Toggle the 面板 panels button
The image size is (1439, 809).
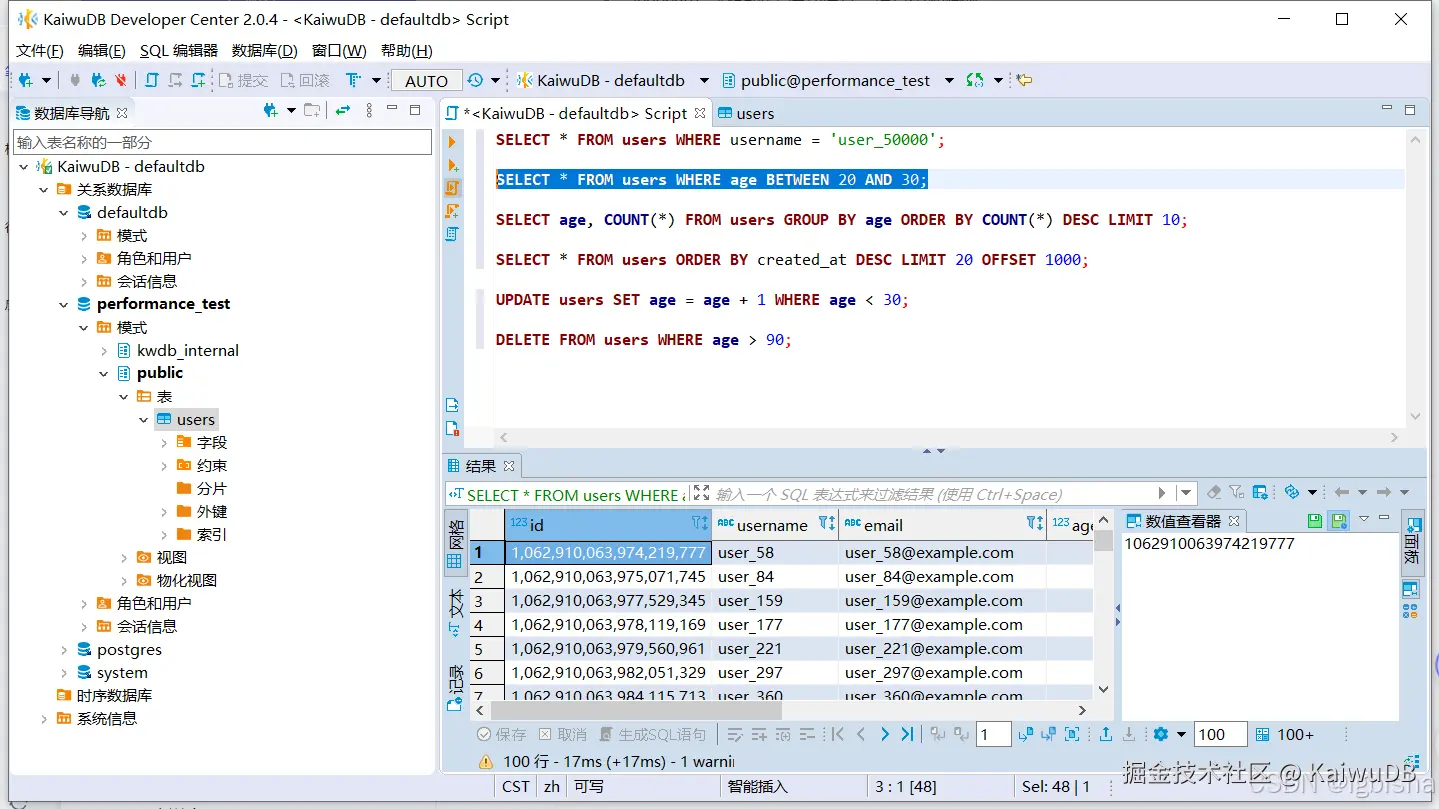click(x=1411, y=544)
